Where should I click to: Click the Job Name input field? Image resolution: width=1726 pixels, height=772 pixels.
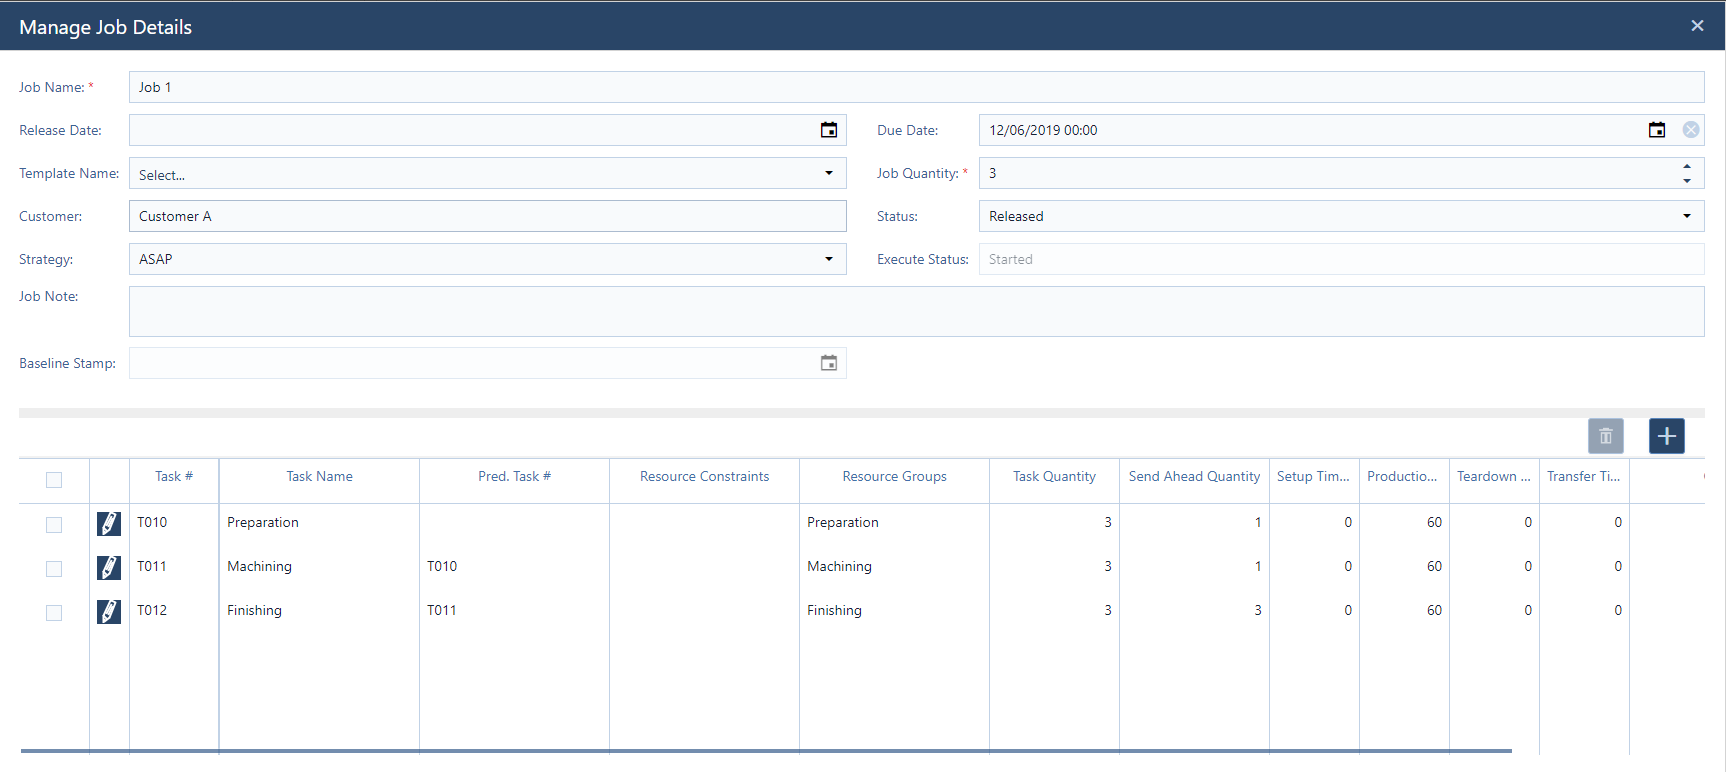point(916,87)
